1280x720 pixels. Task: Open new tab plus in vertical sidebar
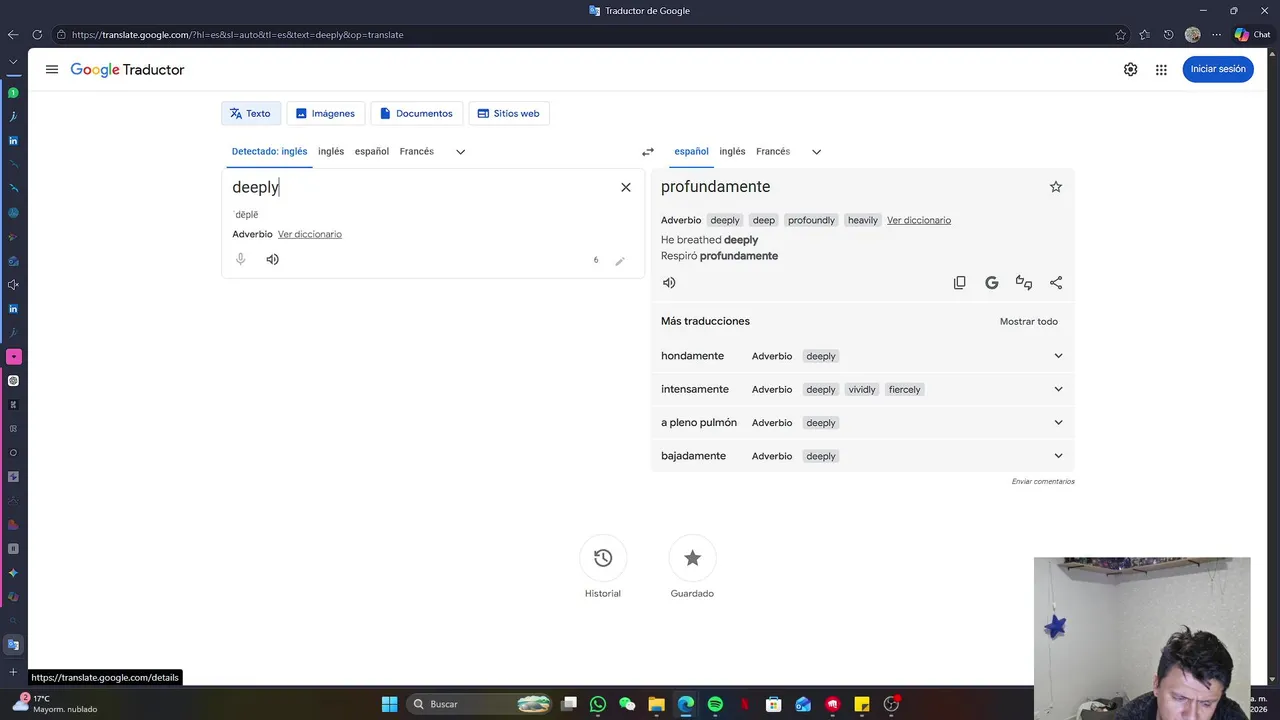coord(13,672)
